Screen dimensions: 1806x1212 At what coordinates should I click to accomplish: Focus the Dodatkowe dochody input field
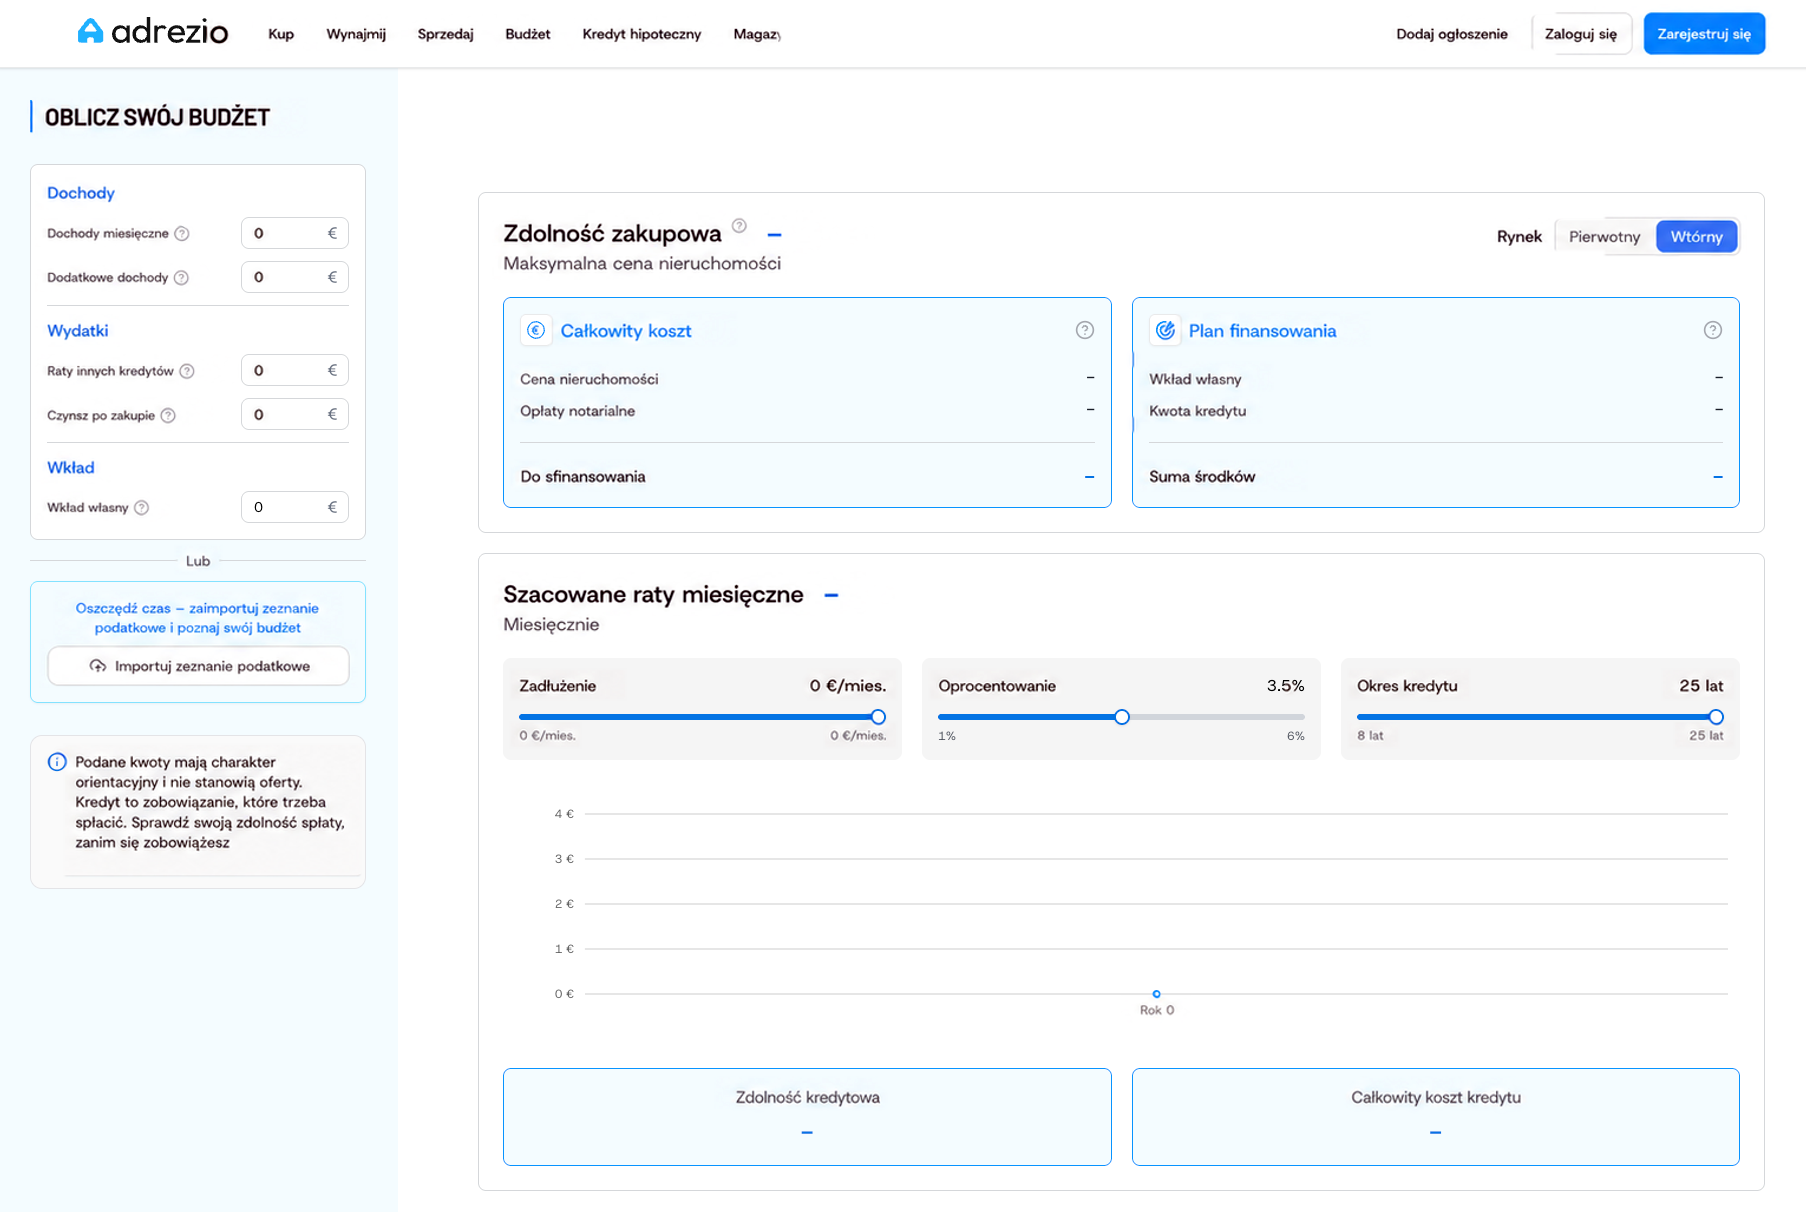click(295, 277)
